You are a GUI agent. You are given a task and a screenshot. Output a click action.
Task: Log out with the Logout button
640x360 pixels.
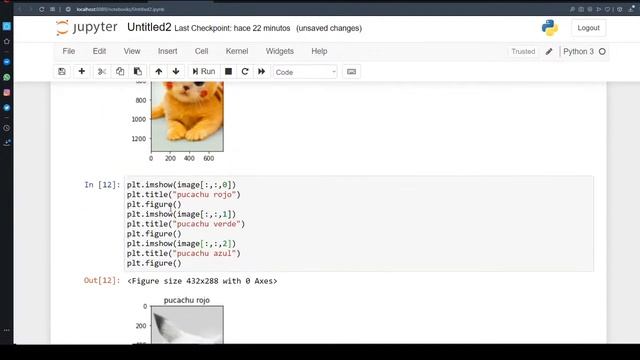pyautogui.click(x=588, y=28)
